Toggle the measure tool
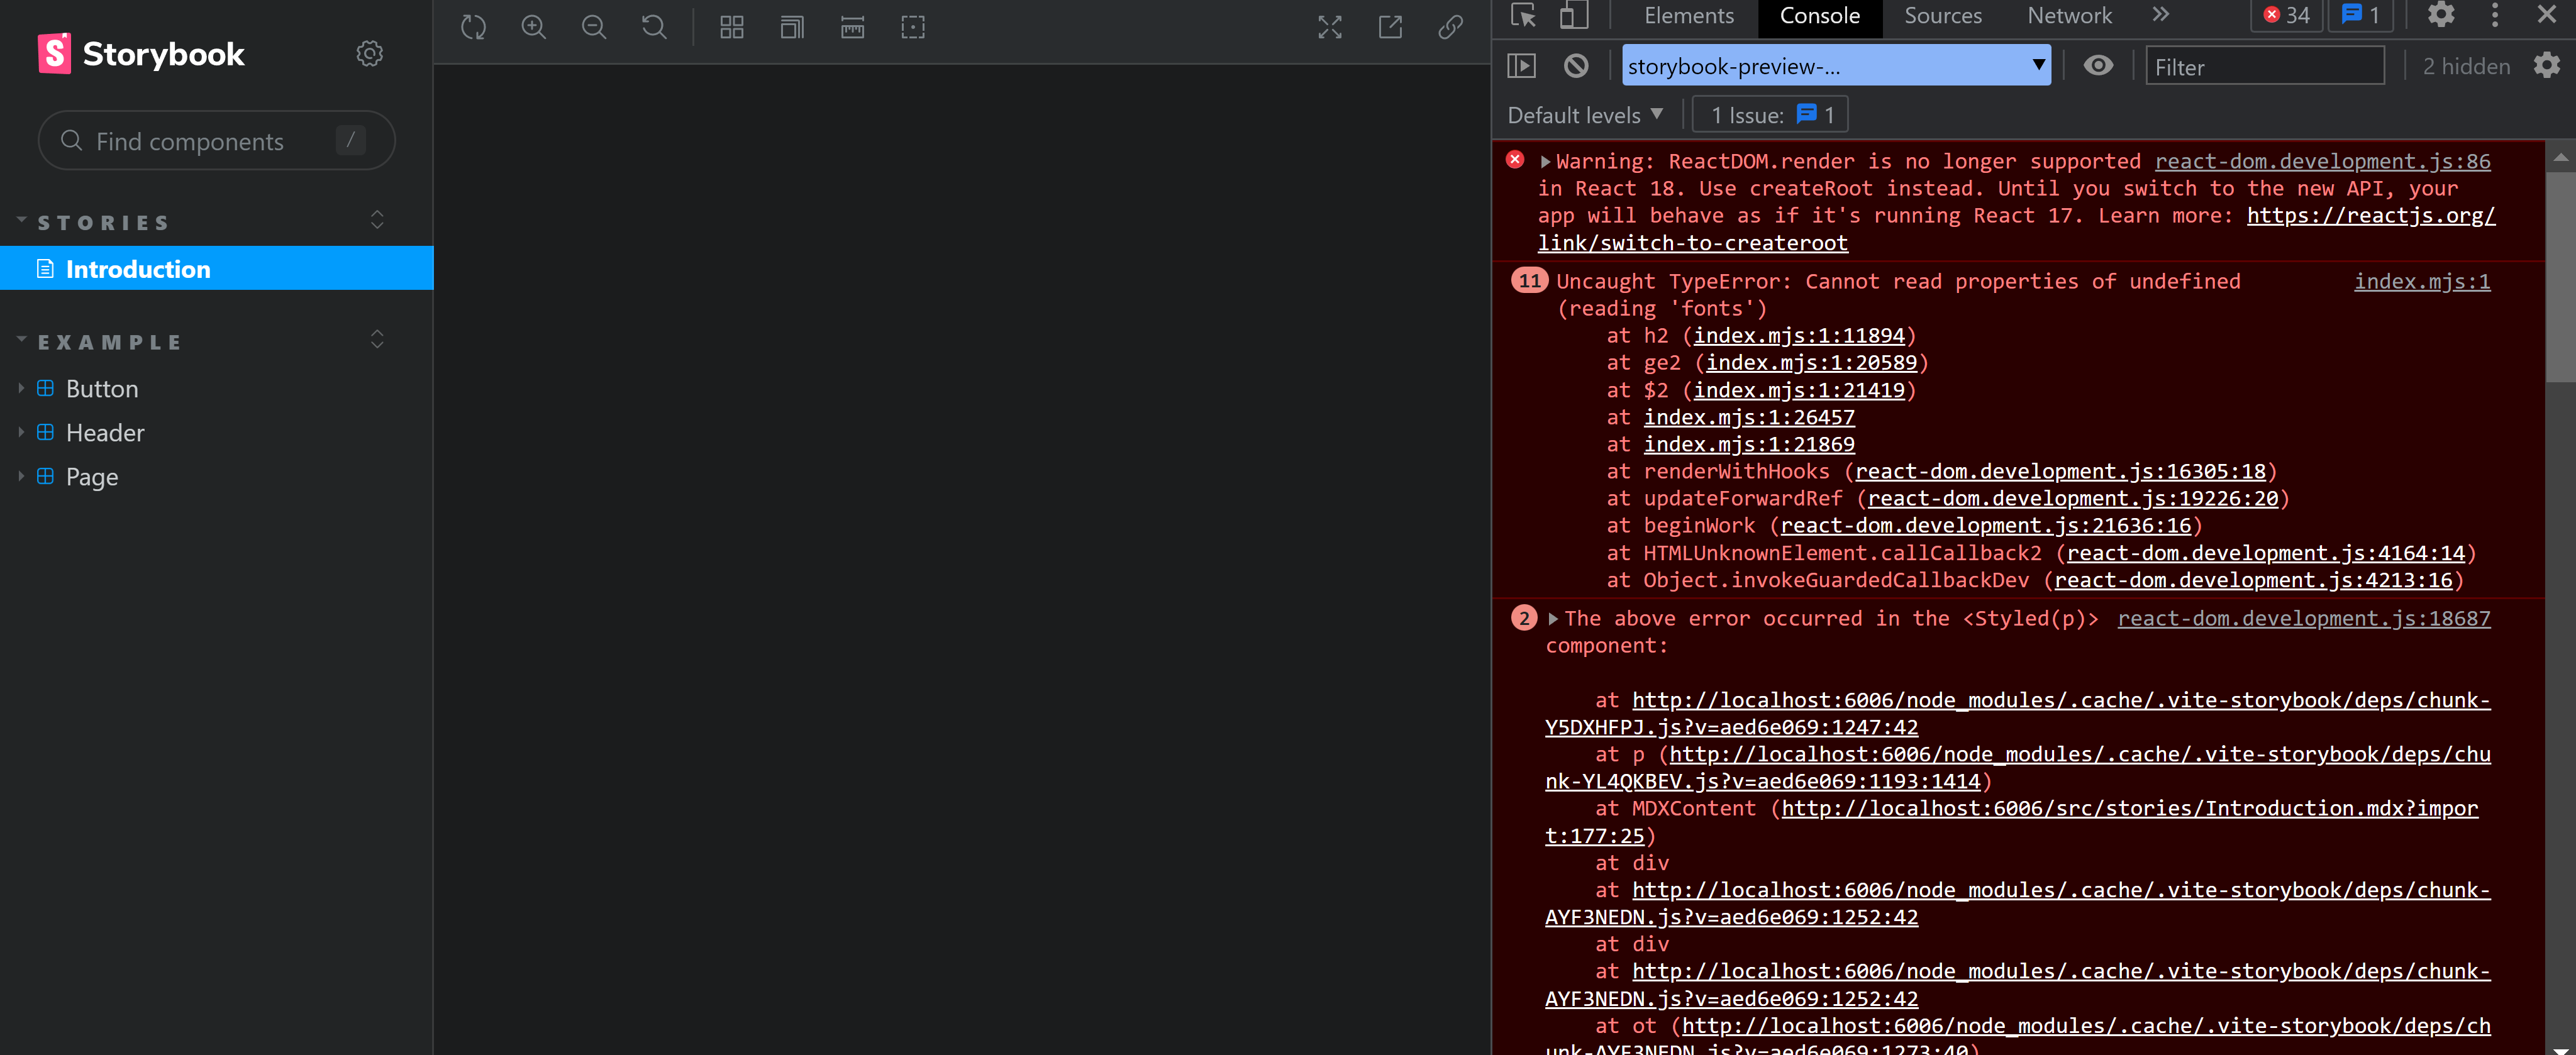 coord(852,27)
